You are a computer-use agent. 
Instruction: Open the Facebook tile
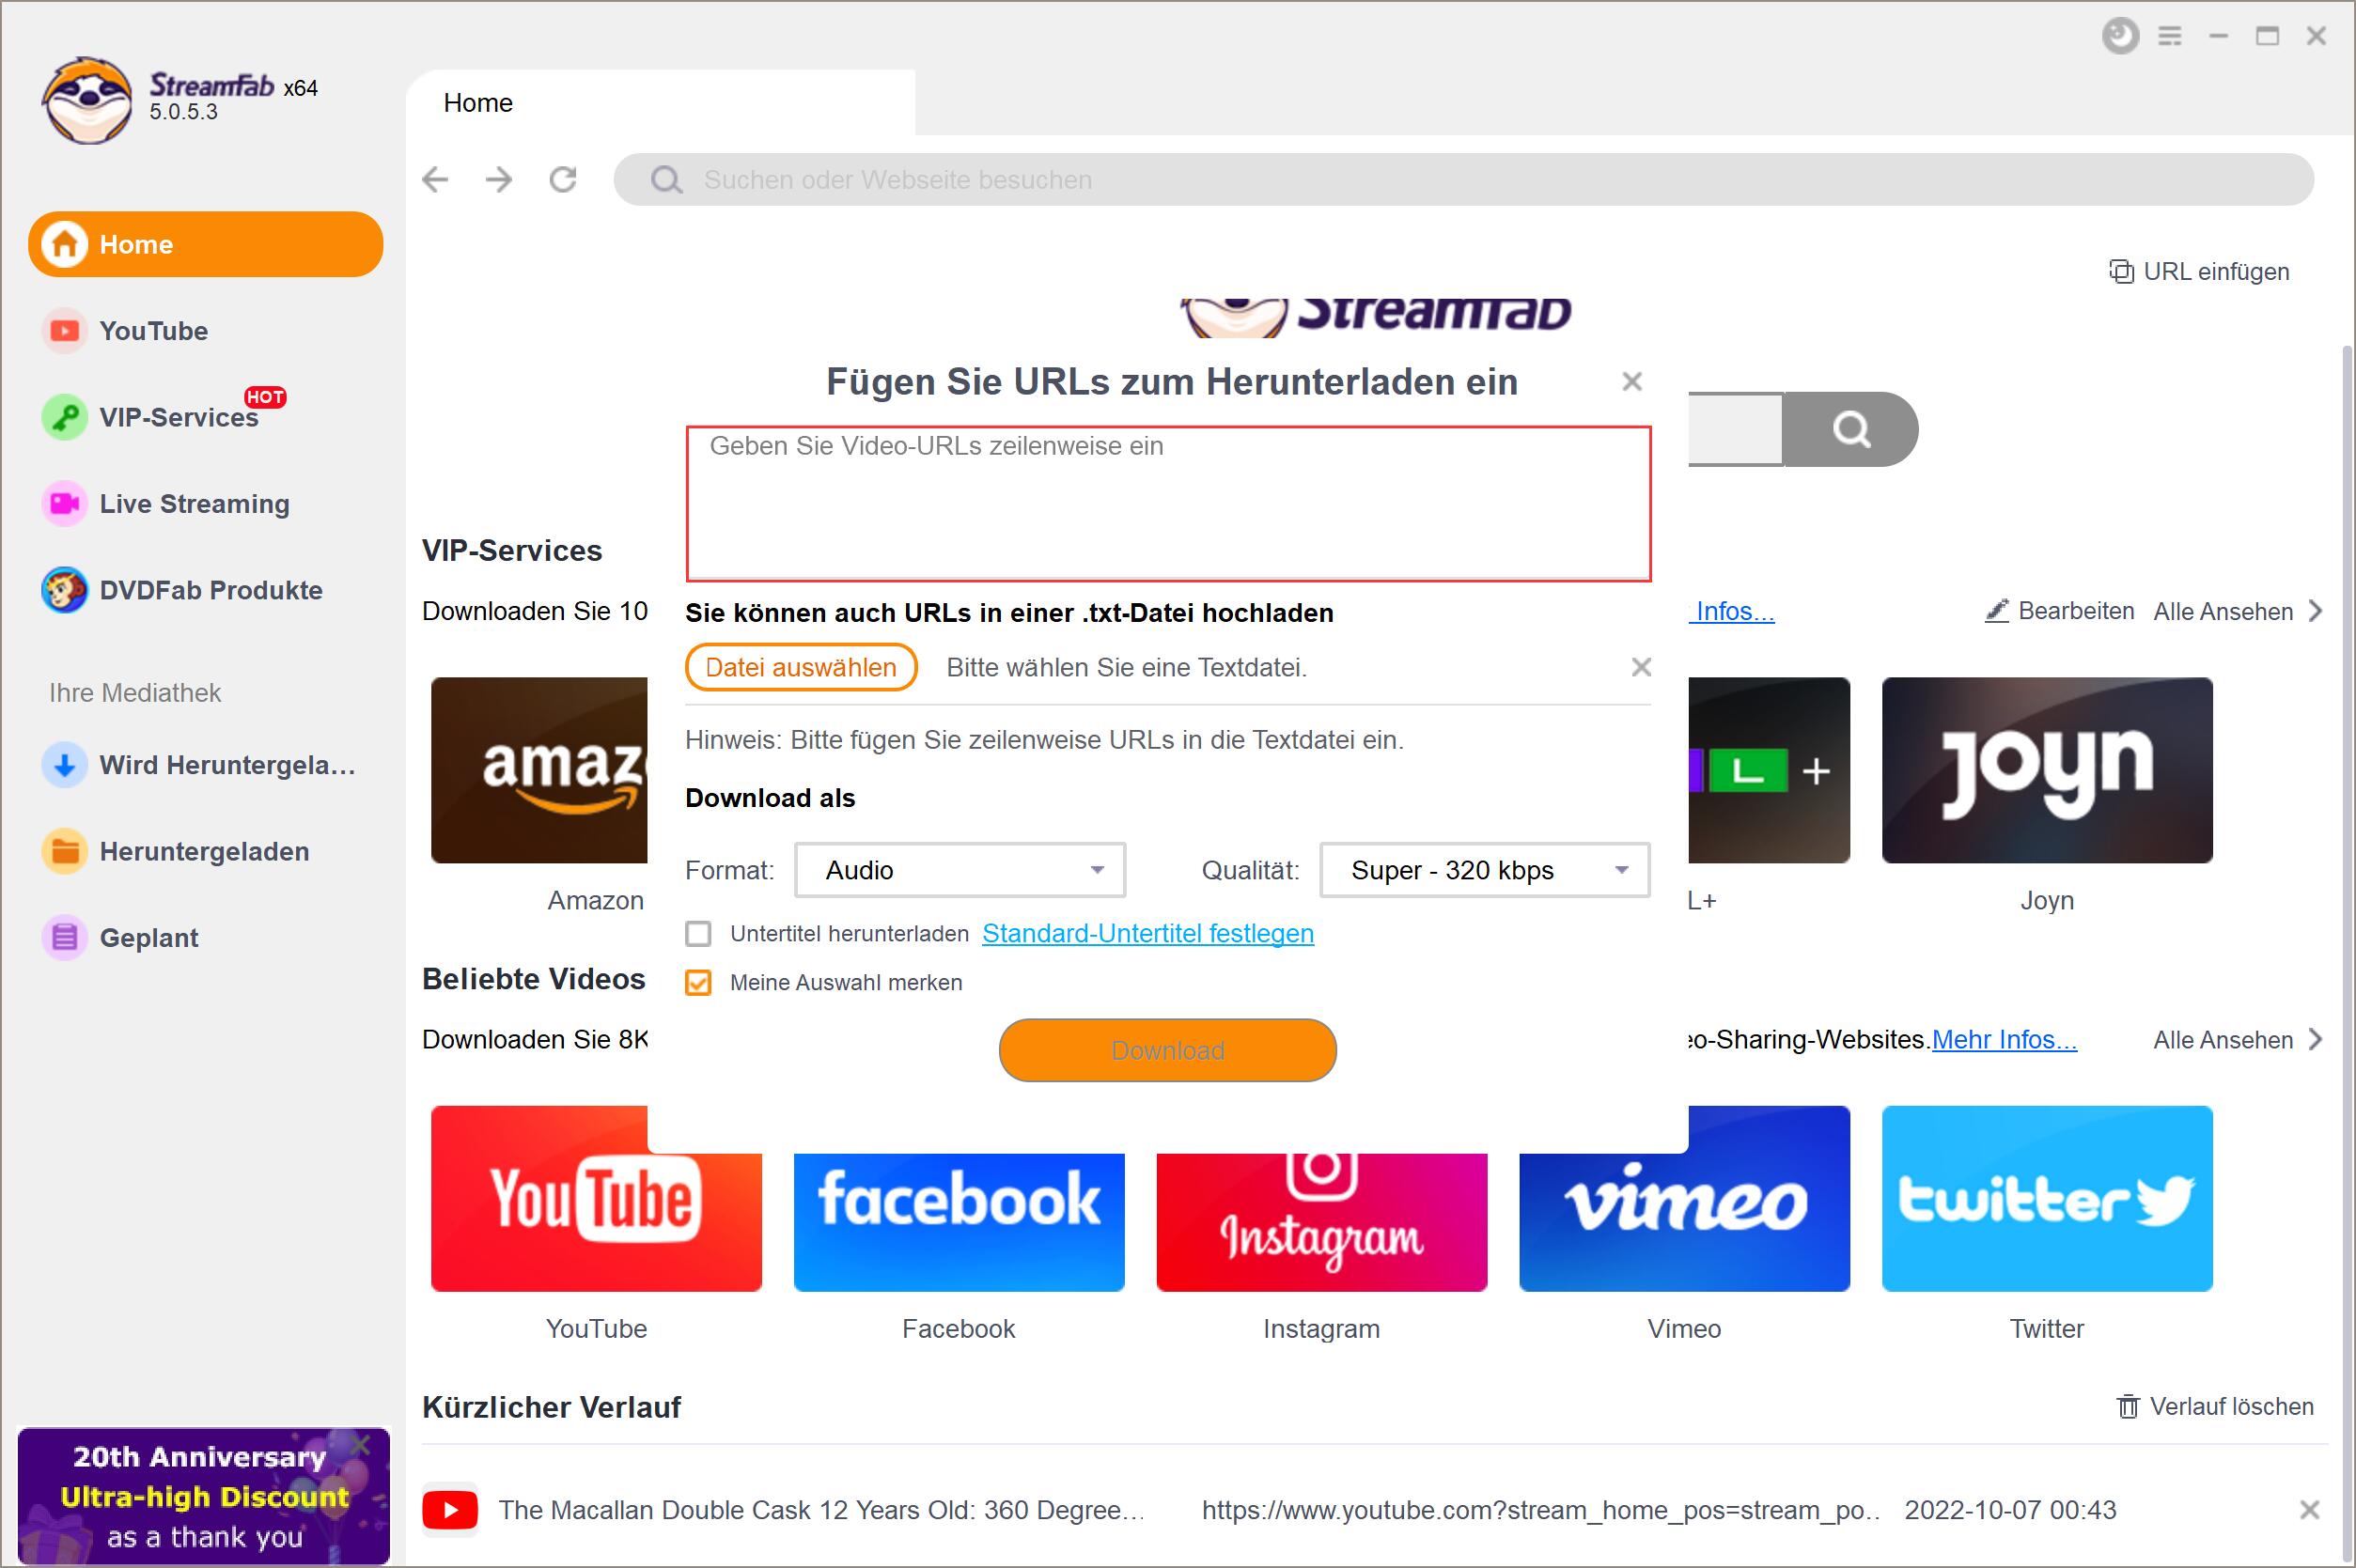pos(959,1221)
